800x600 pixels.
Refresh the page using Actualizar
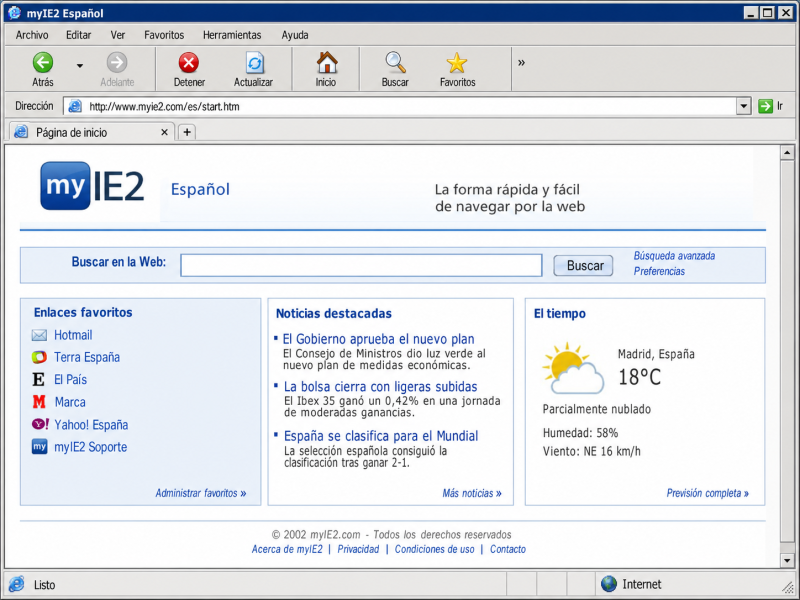(254, 70)
